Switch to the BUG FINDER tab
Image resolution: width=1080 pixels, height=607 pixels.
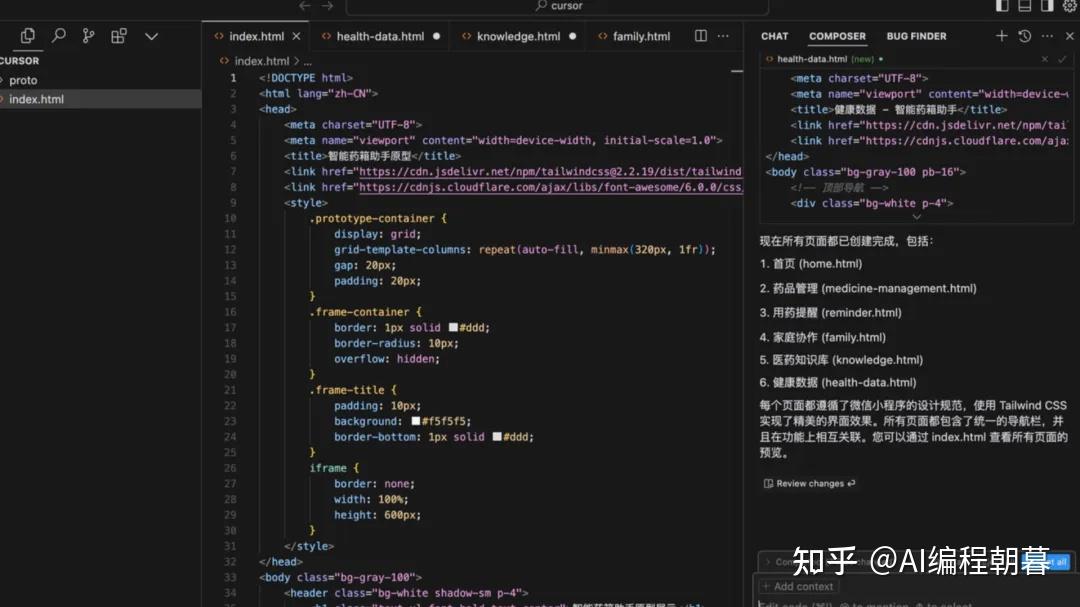916,36
